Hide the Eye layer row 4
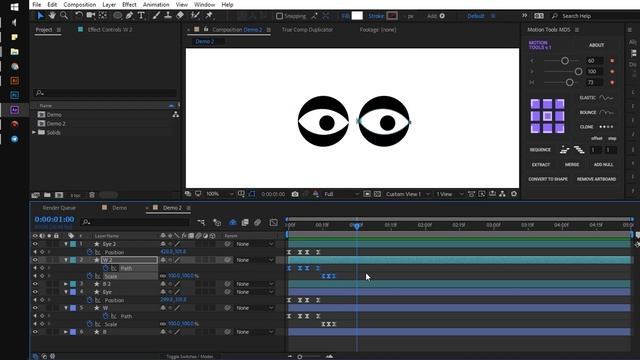Image resolution: width=640 pixels, height=360 pixels. click(35, 292)
